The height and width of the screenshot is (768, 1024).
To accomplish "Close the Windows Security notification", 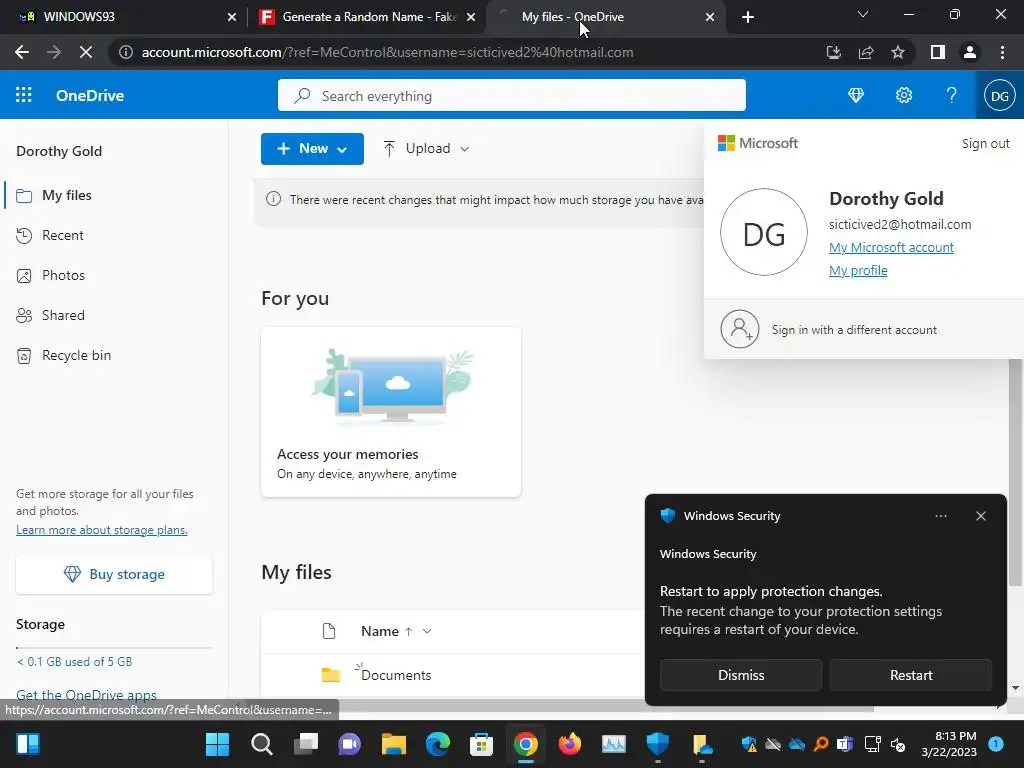I will tap(981, 516).
